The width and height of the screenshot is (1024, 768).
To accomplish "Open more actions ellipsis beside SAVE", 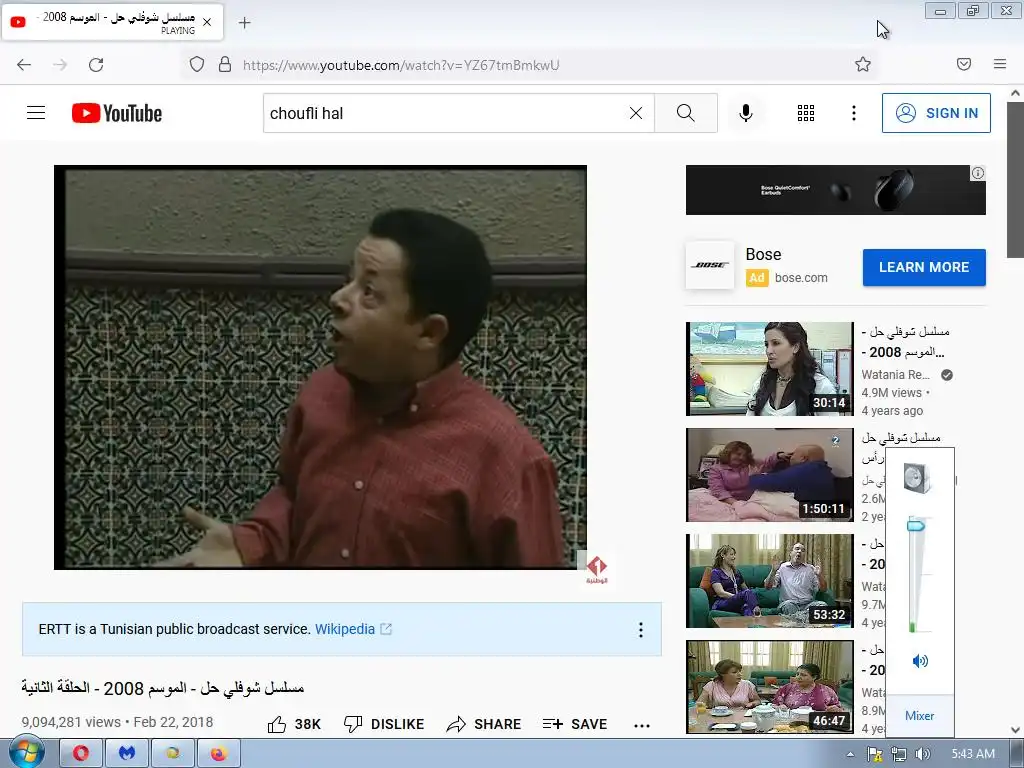I will point(642,725).
